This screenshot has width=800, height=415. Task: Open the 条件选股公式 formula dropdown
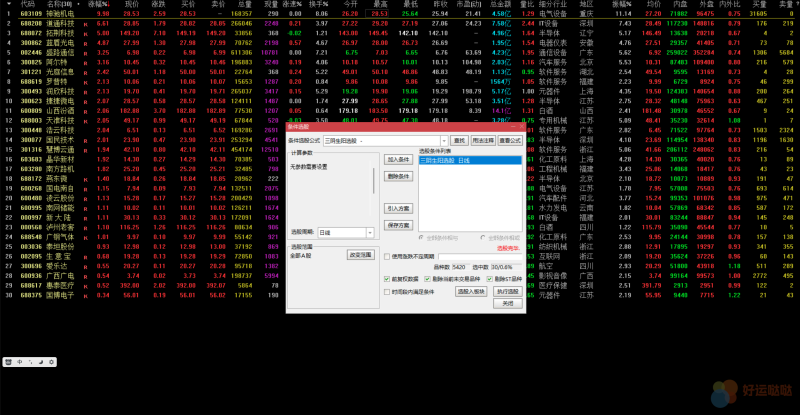point(444,141)
